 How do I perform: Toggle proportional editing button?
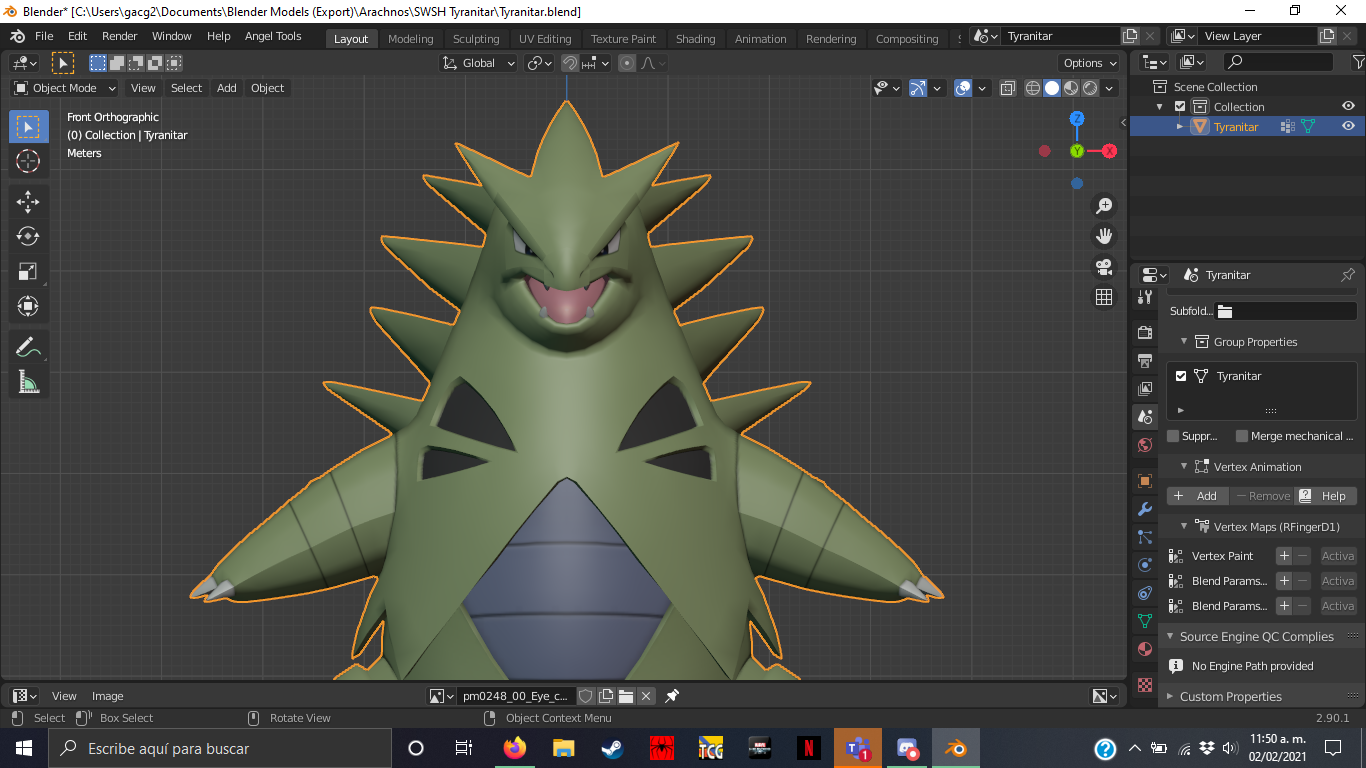coord(627,63)
